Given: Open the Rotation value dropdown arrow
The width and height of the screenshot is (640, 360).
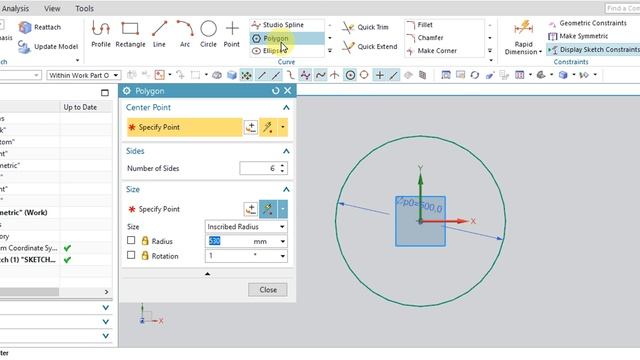Looking at the screenshot, I should point(282,256).
